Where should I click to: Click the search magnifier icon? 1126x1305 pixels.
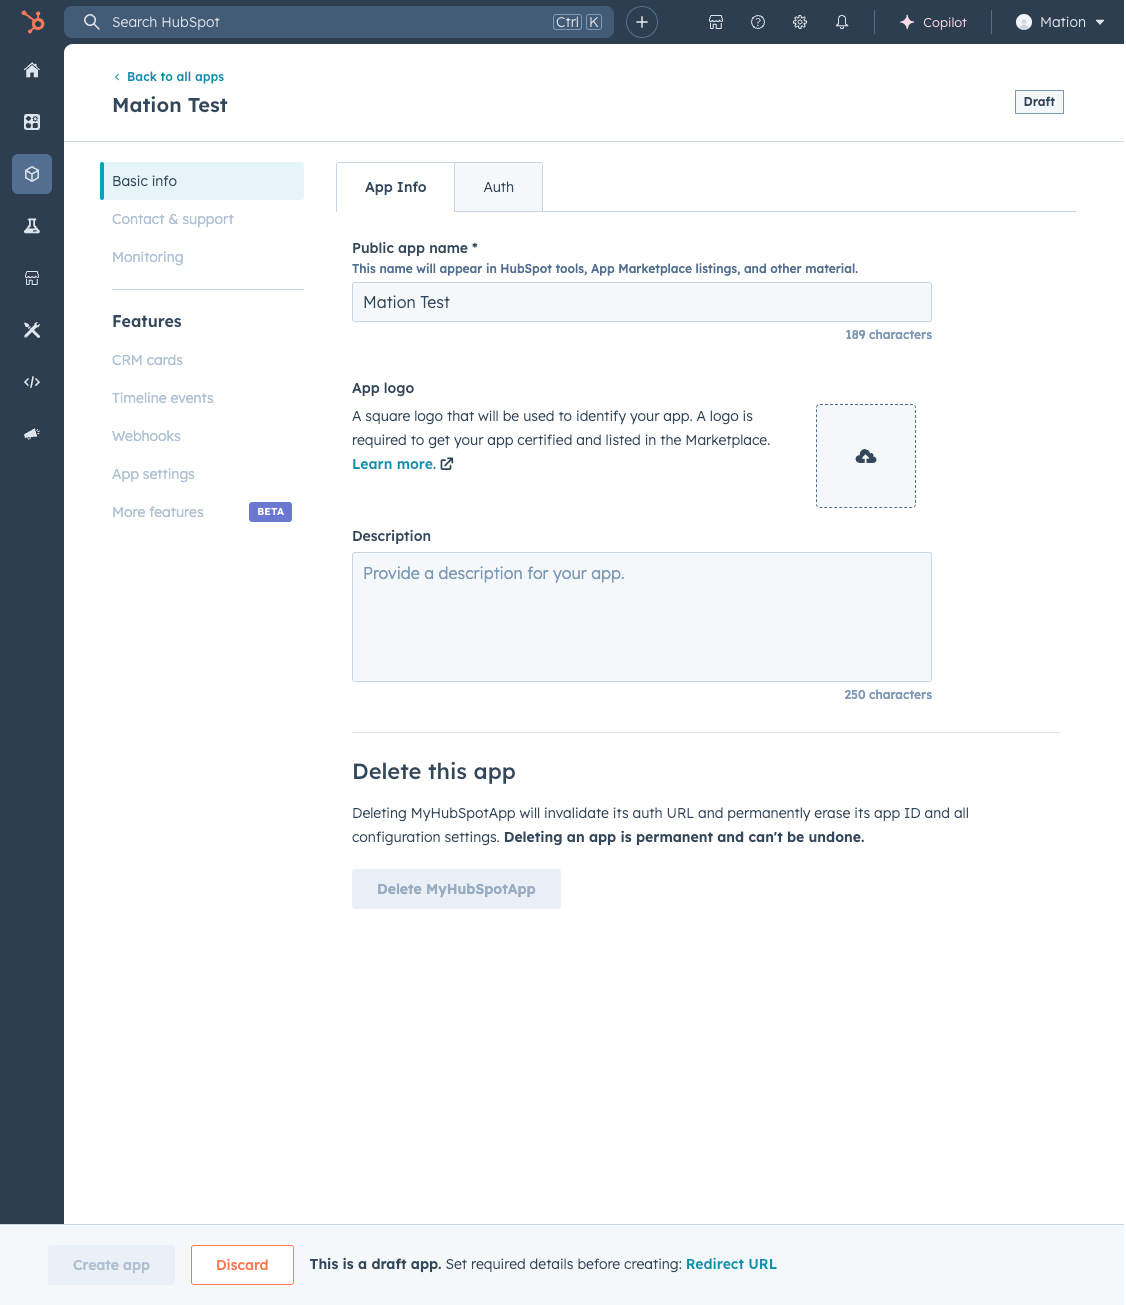click(91, 22)
